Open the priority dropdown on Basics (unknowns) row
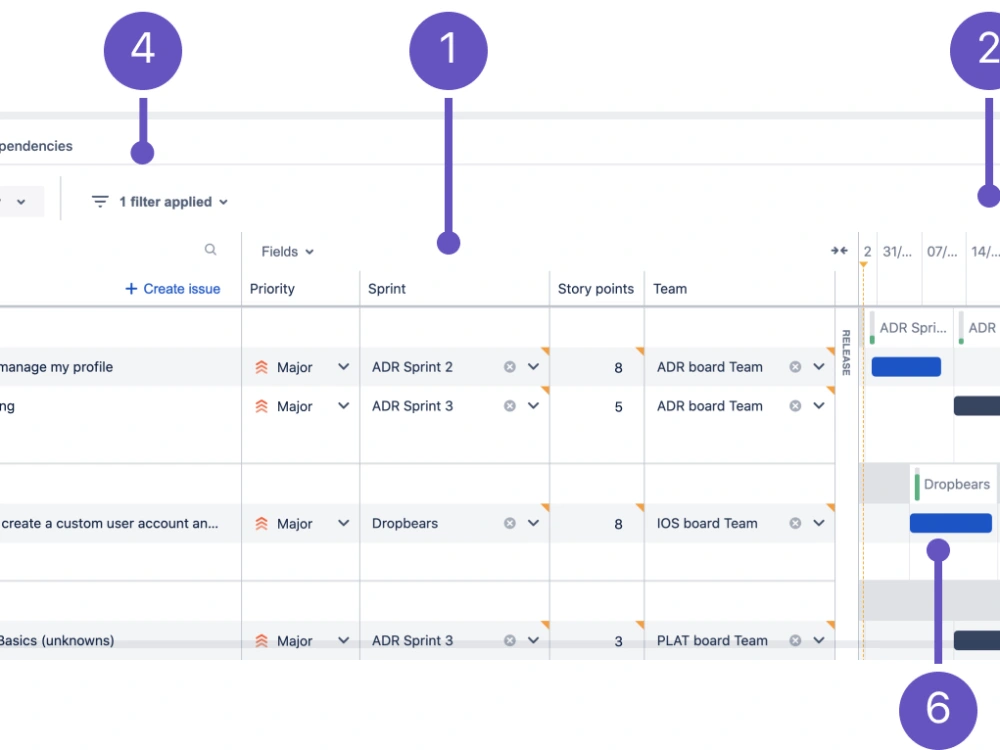 [343, 640]
